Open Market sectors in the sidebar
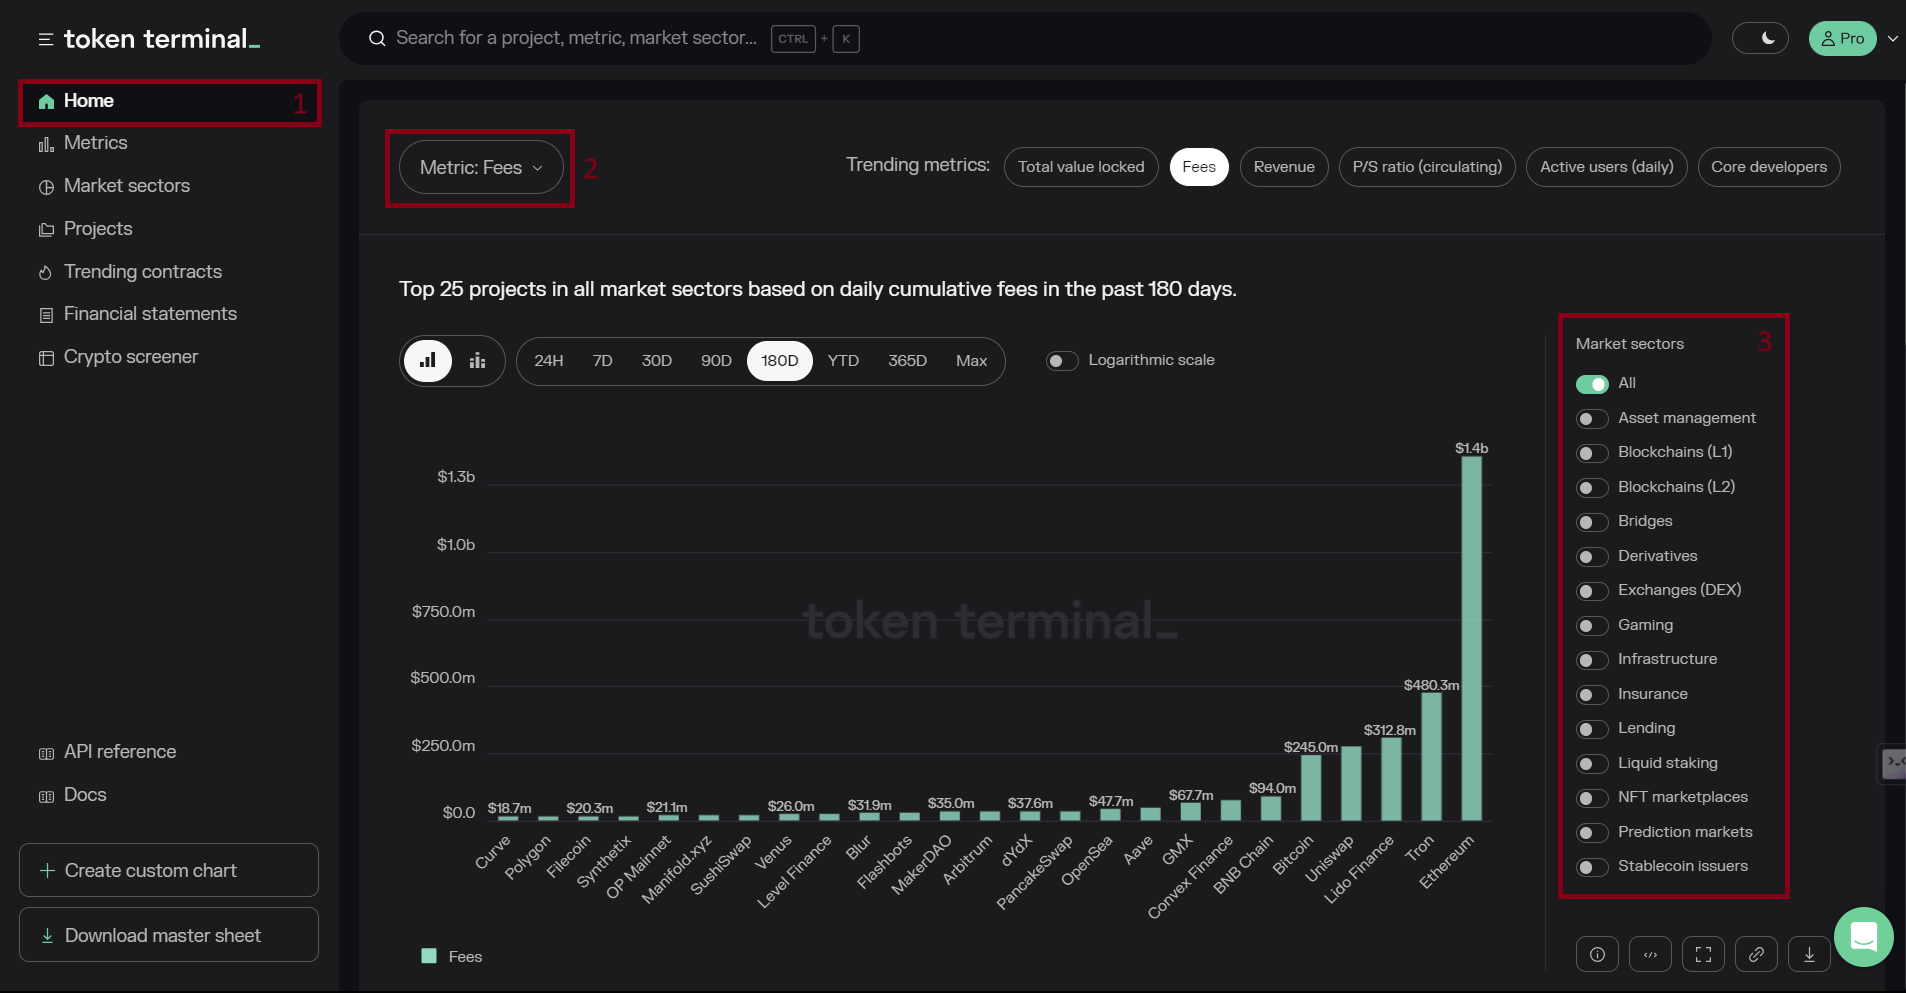 point(126,186)
